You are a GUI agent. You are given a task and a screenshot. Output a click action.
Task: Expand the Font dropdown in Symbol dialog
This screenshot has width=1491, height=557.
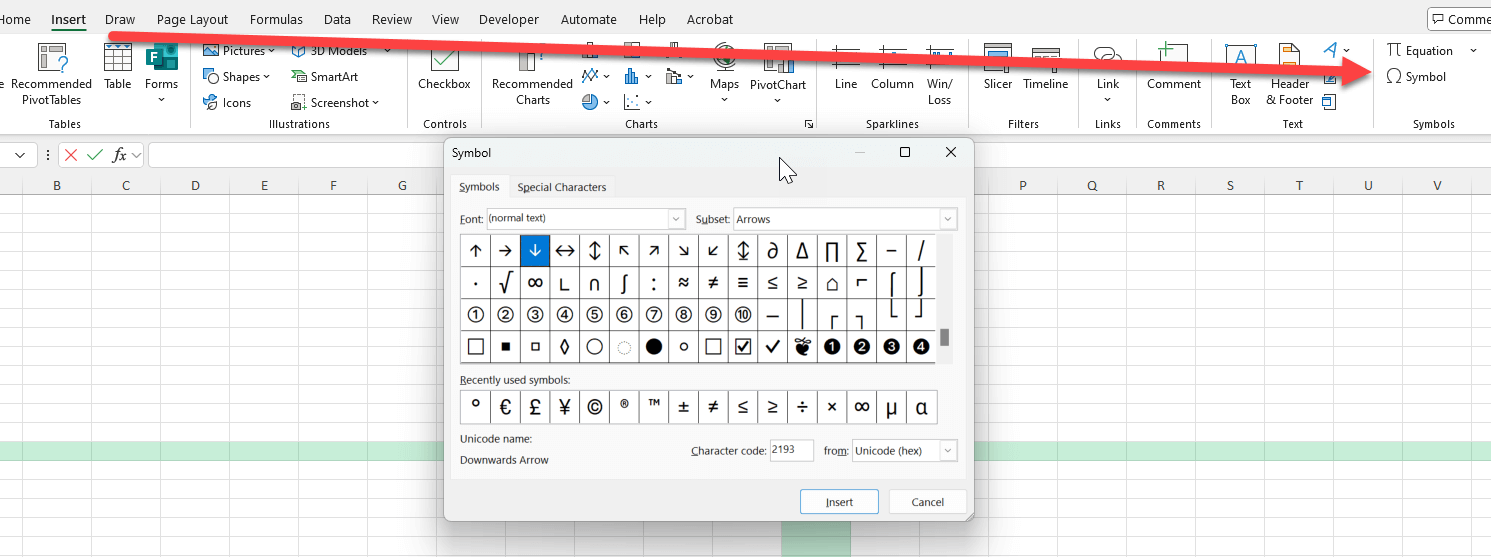coord(675,218)
